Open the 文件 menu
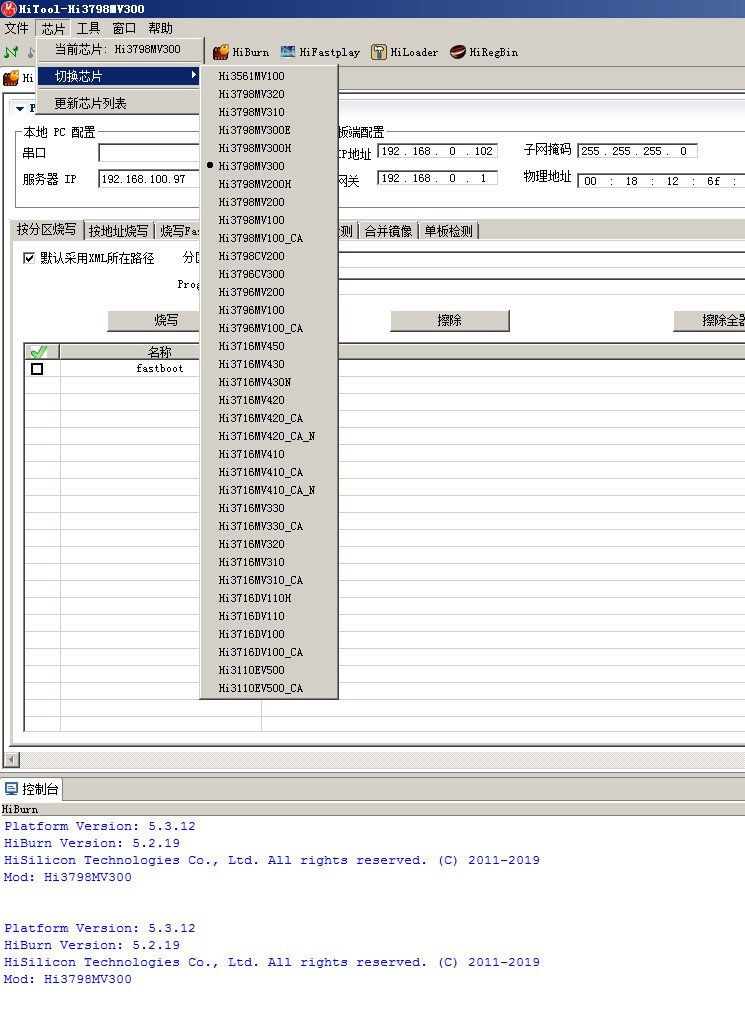The image size is (745, 1020). click(16, 28)
